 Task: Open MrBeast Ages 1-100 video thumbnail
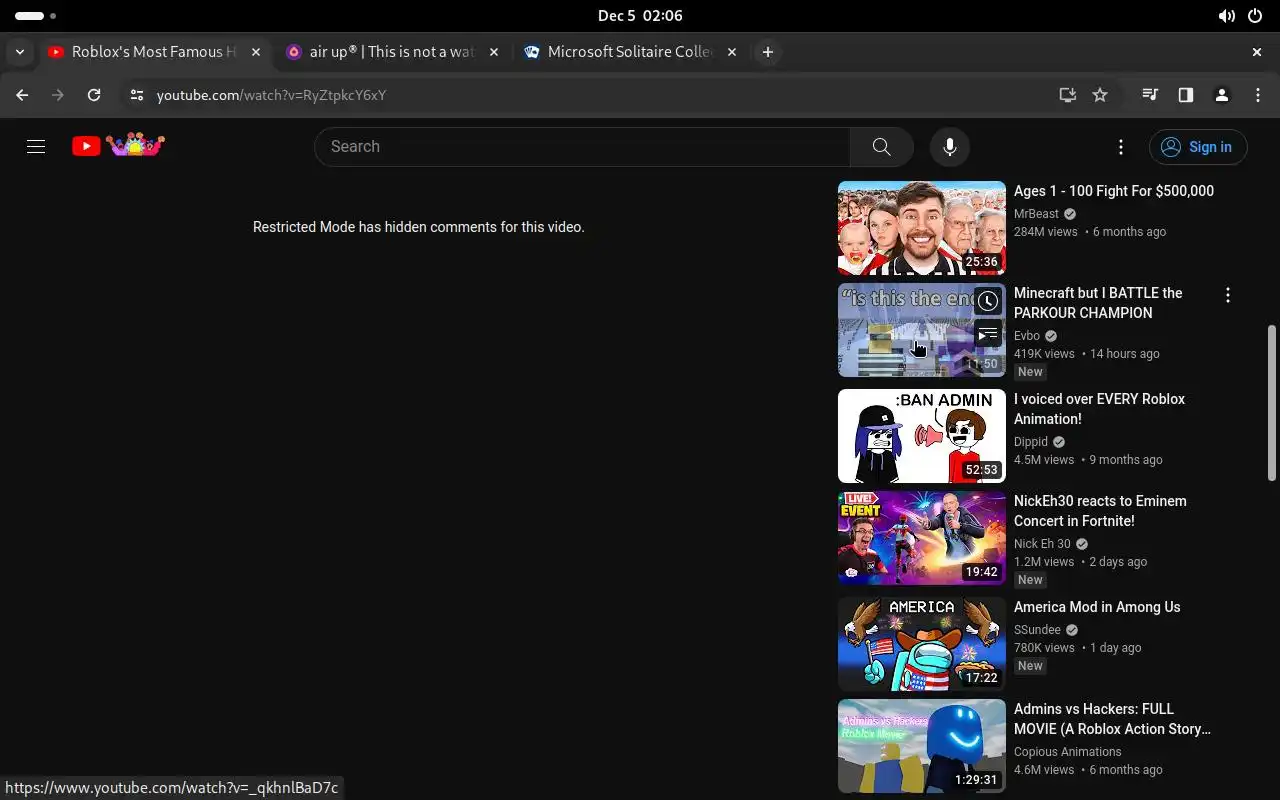tap(921, 228)
